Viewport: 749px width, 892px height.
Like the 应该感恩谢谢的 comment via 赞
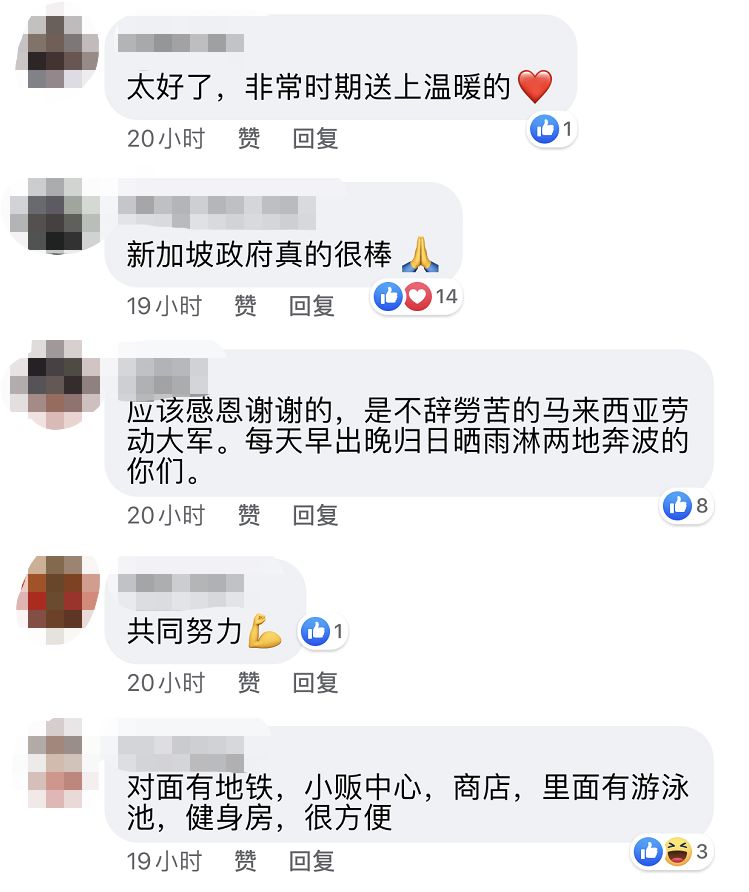(249, 515)
